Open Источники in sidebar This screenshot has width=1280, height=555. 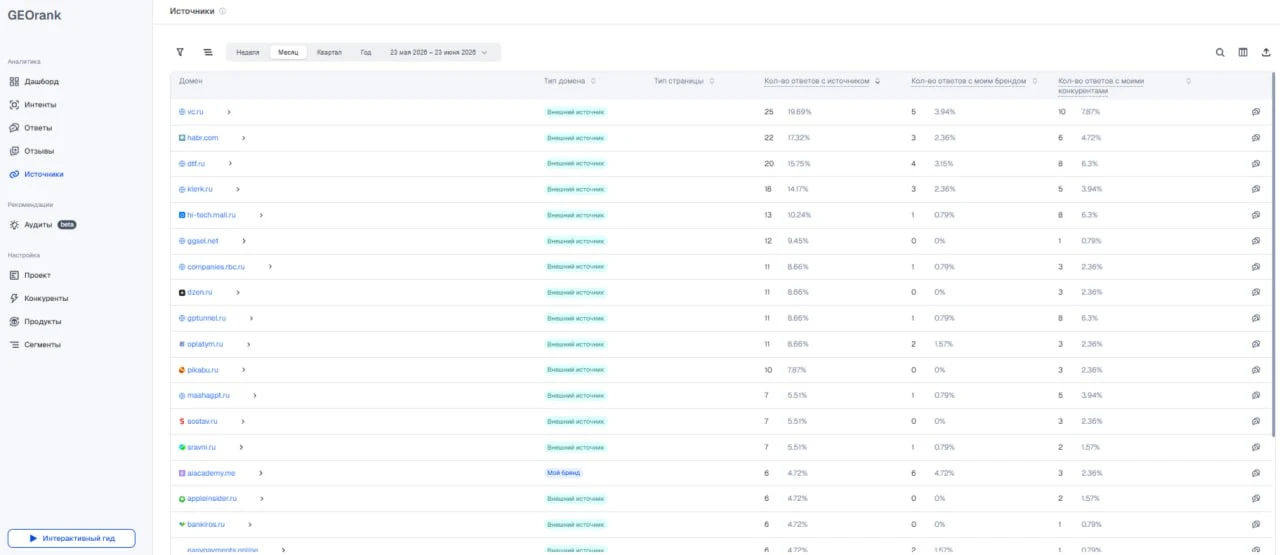[37, 174]
